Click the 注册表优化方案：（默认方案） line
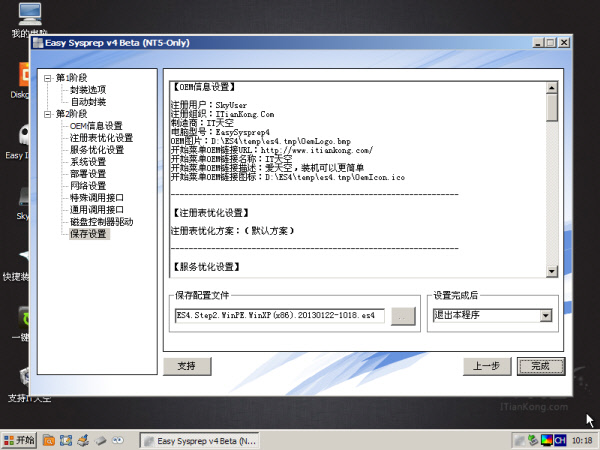Screen dimensions: 600x450 pos(233,231)
